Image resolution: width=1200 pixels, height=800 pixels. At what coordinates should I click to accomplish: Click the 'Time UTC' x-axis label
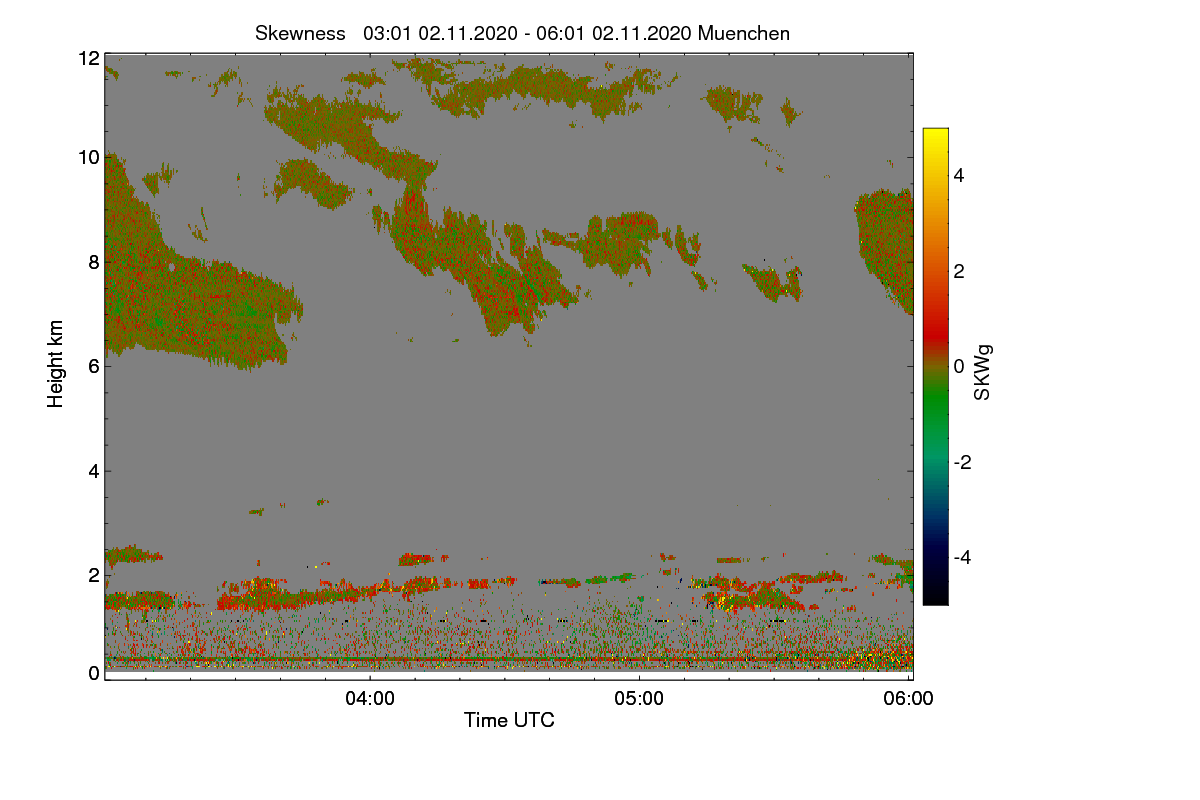[x=509, y=720]
